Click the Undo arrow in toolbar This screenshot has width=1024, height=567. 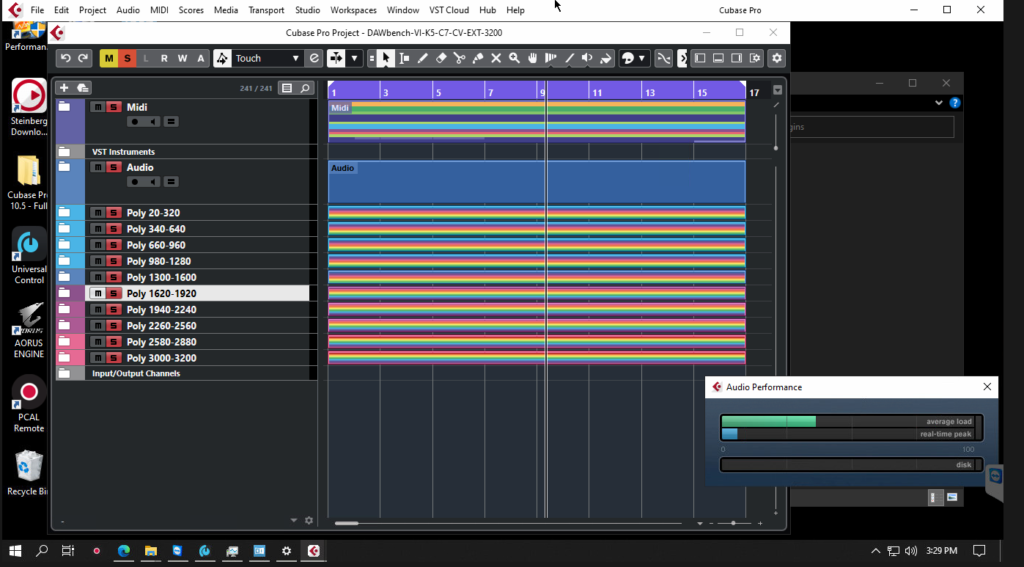pos(65,58)
